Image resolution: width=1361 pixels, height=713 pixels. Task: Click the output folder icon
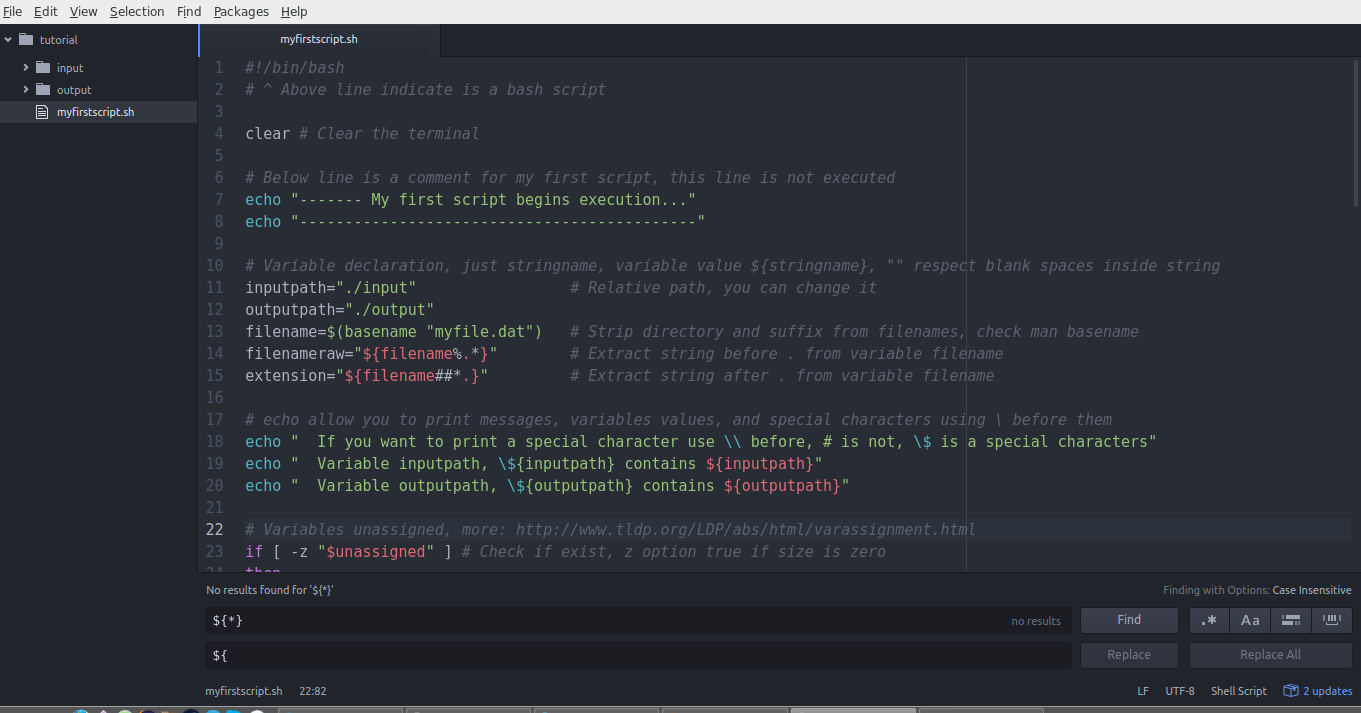[x=44, y=89]
